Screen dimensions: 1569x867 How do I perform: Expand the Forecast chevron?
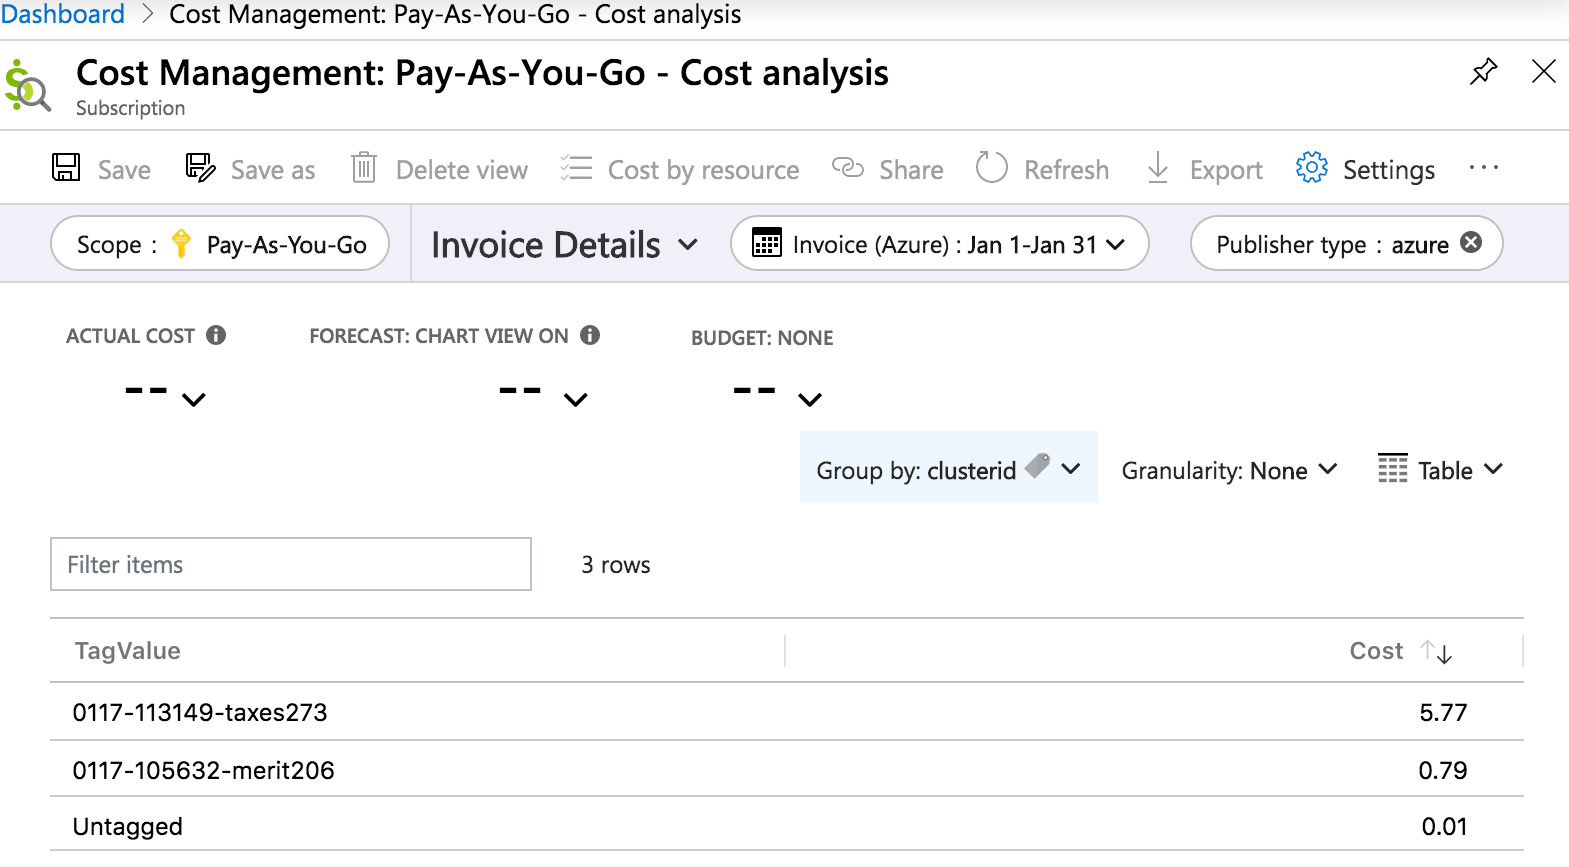(576, 400)
